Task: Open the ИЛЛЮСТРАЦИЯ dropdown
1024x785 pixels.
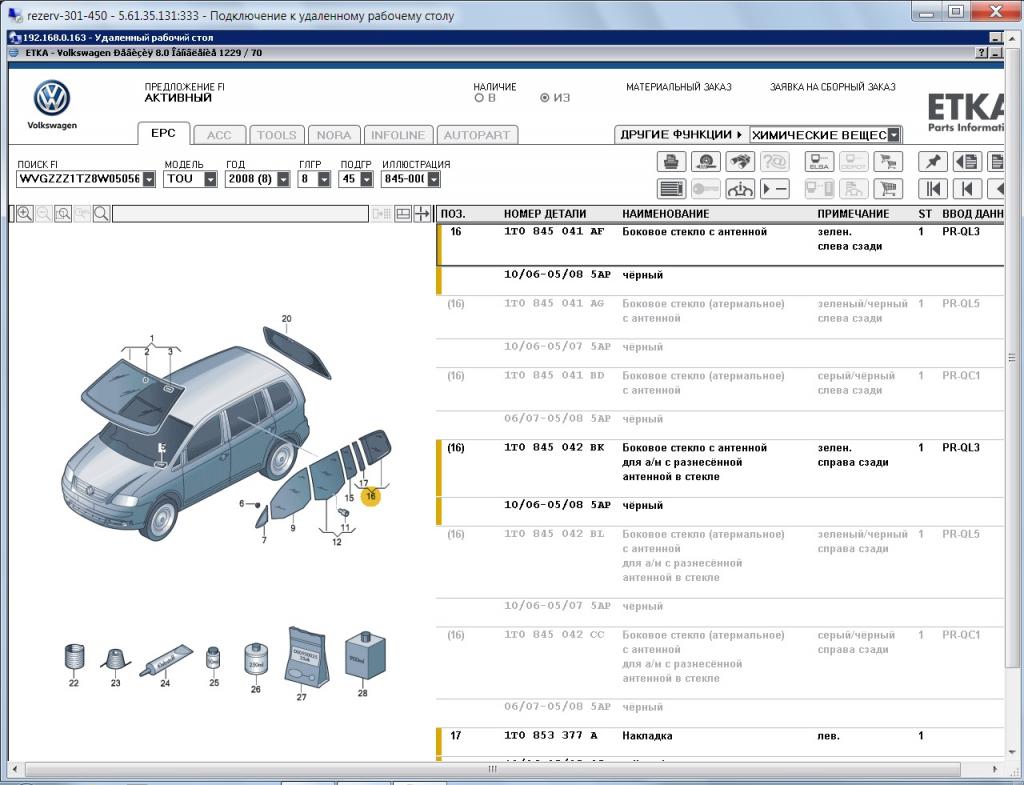Action: point(434,179)
